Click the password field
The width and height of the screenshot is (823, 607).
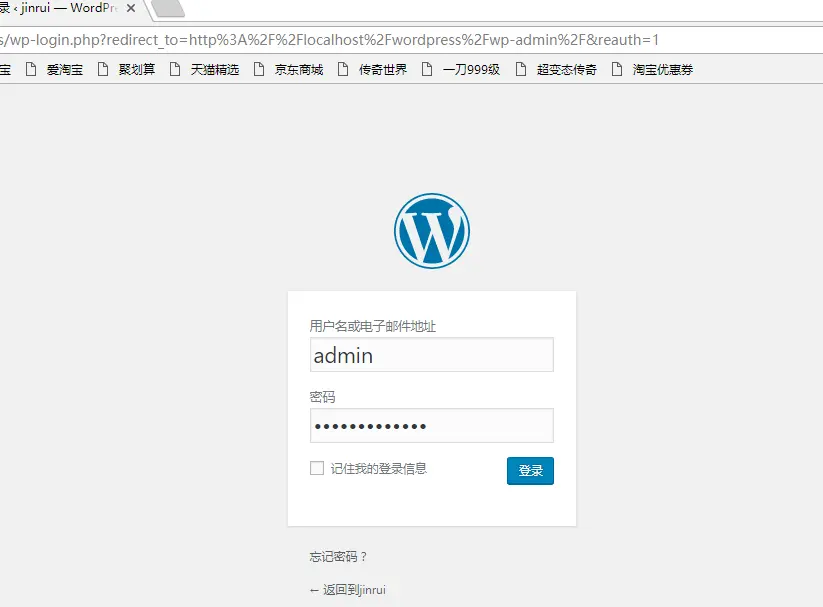tap(431, 426)
